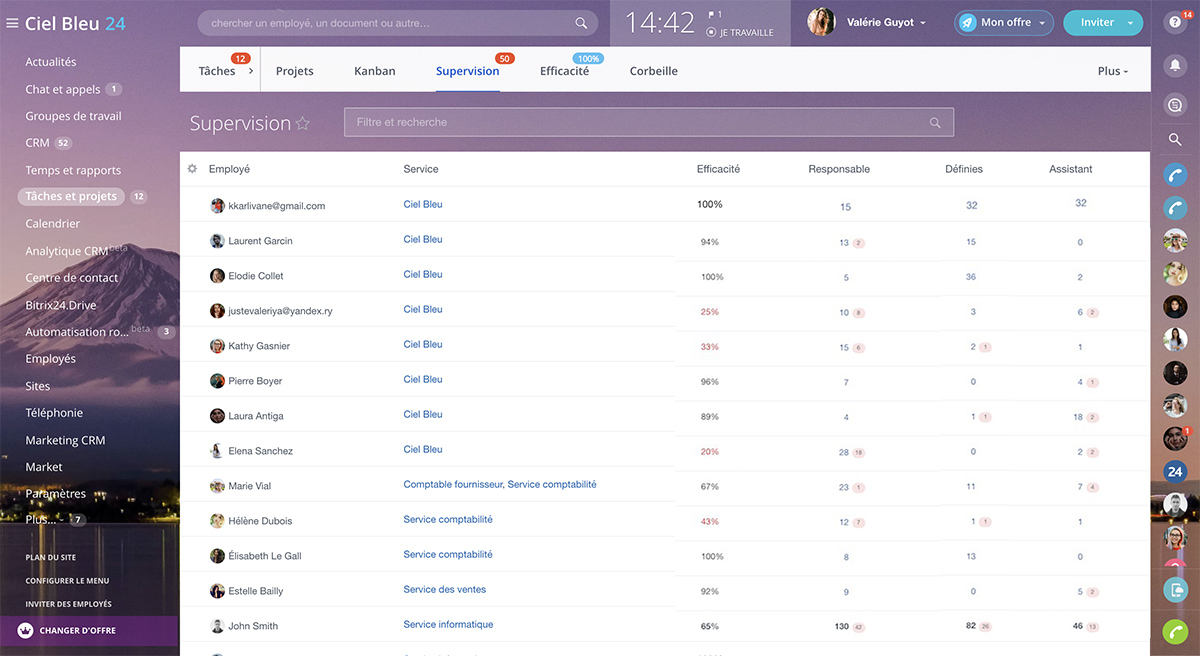Open the Service informatique link
Image resolution: width=1200 pixels, height=656 pixels.
[x=448, y=625]
